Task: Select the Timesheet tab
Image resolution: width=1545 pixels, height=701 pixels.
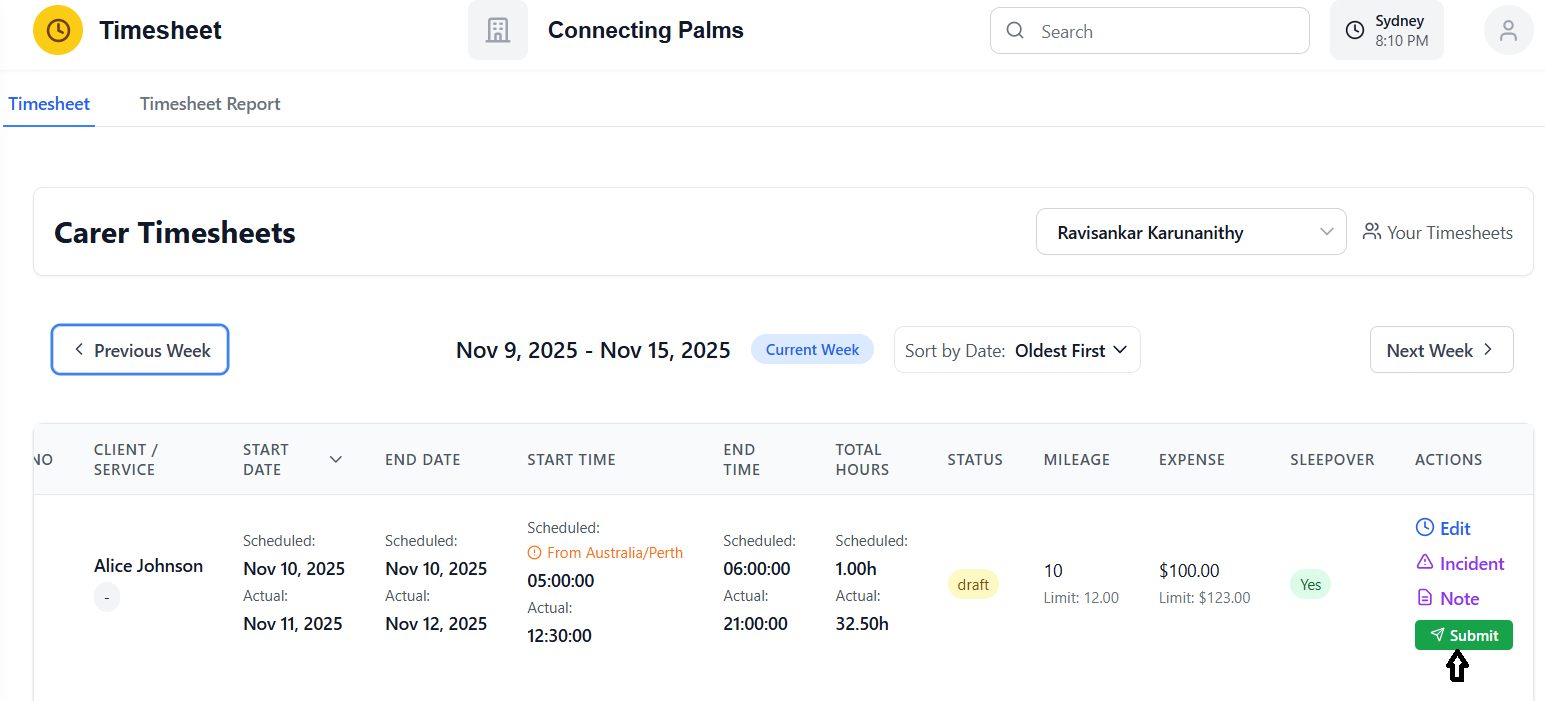Action: [49, 104]
